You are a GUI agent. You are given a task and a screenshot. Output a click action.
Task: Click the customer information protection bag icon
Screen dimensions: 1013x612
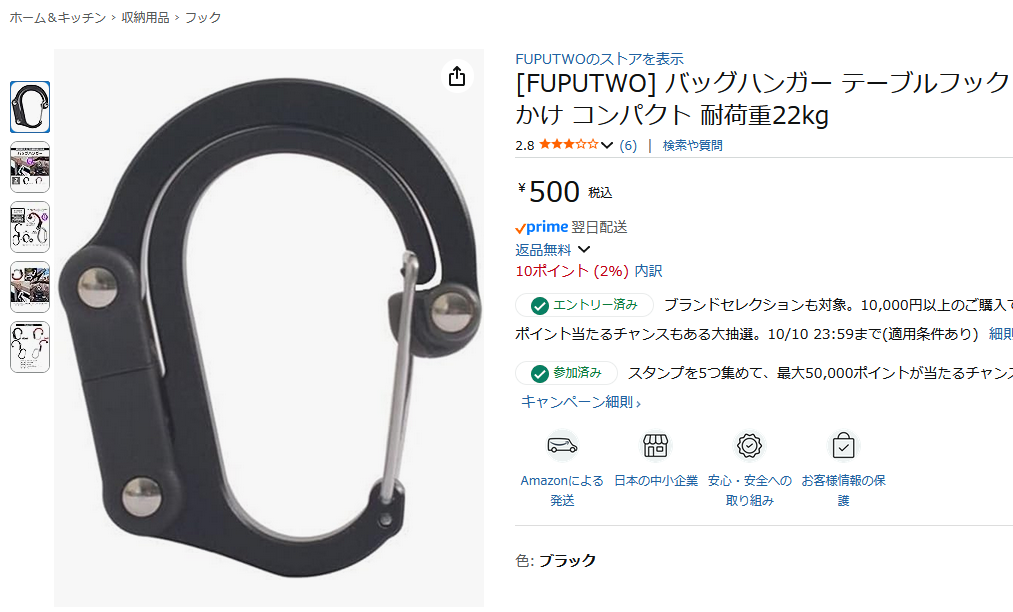(x=843, y=446)
